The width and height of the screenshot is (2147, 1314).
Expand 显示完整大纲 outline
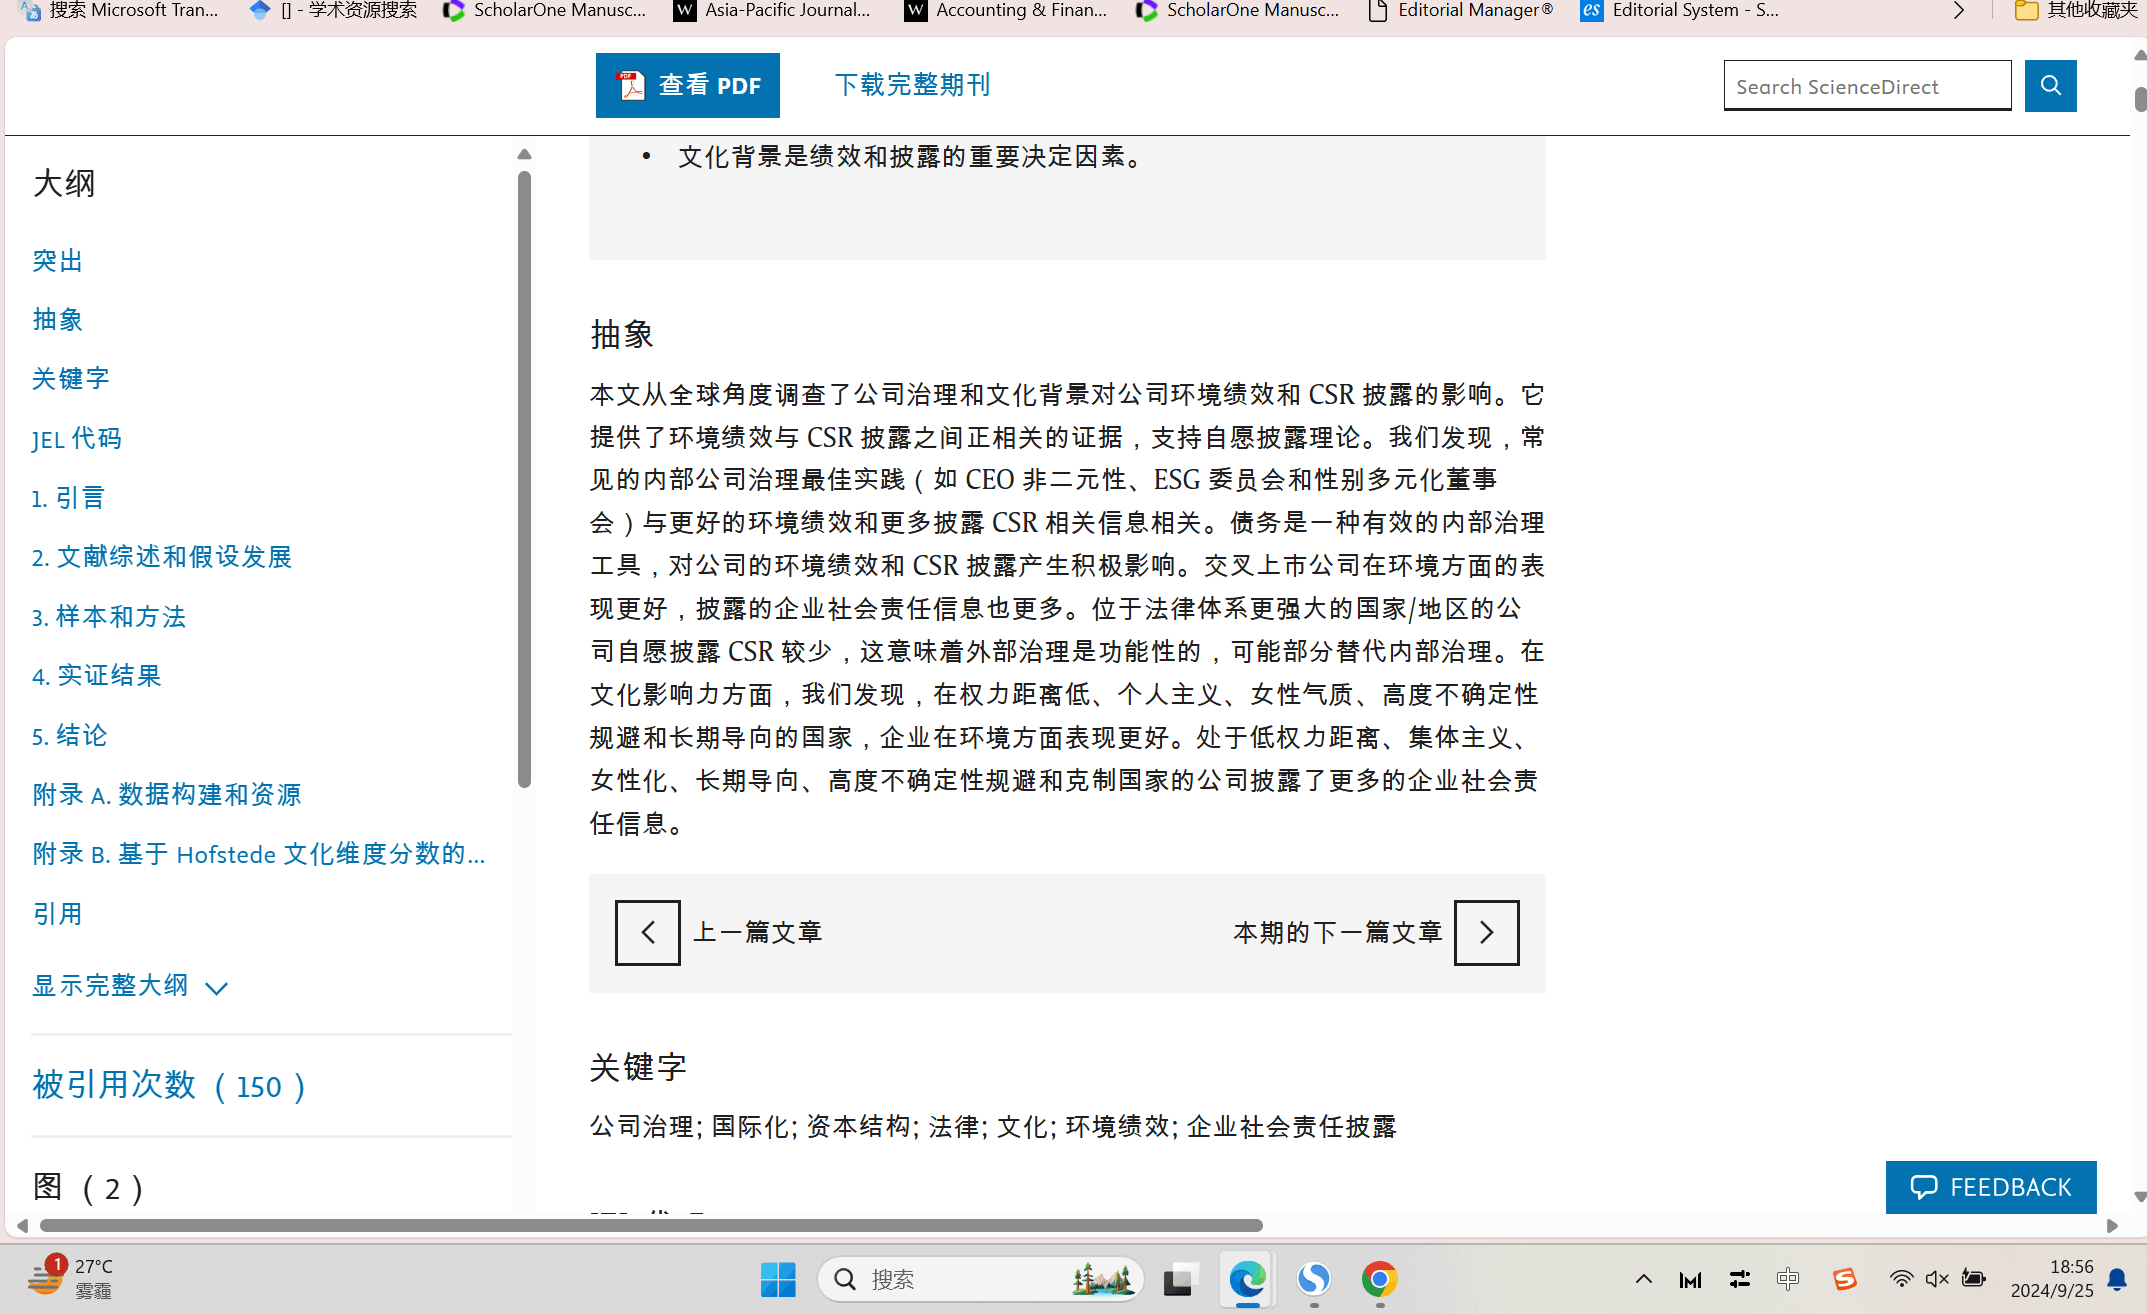[x=130, y=986]
